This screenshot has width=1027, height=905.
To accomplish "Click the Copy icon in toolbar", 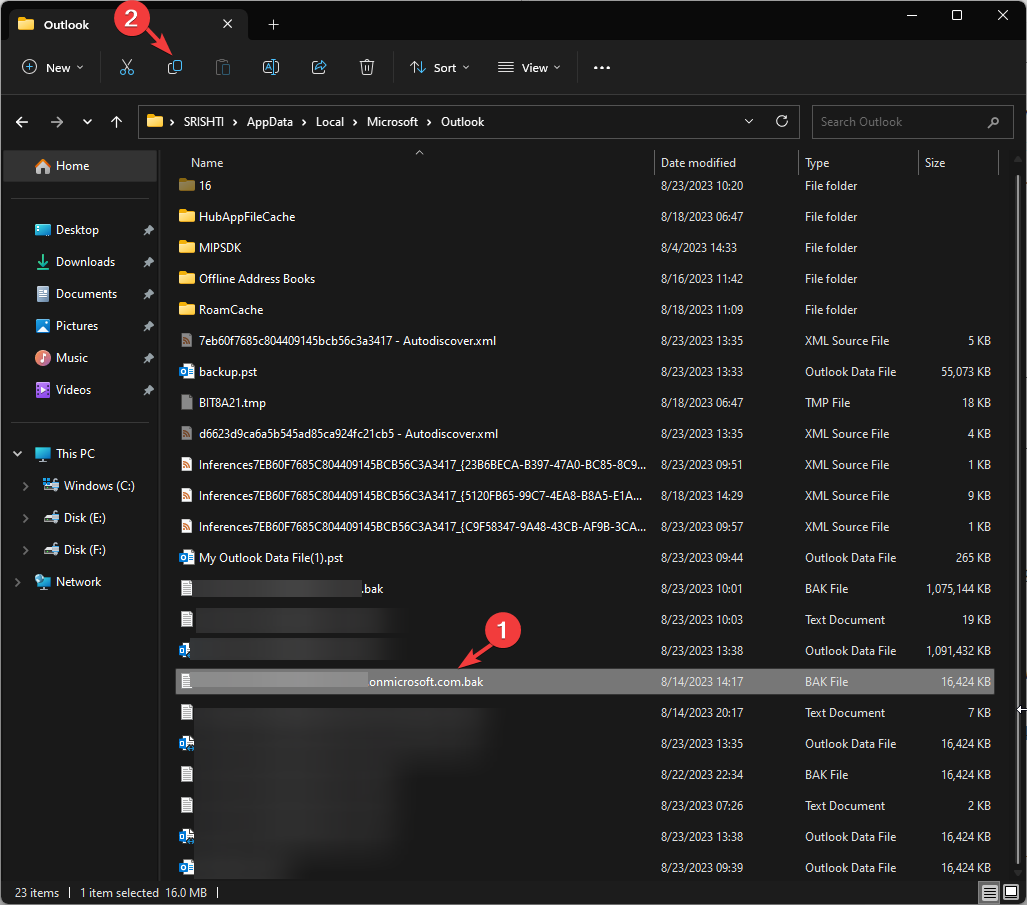I will 175,67.
